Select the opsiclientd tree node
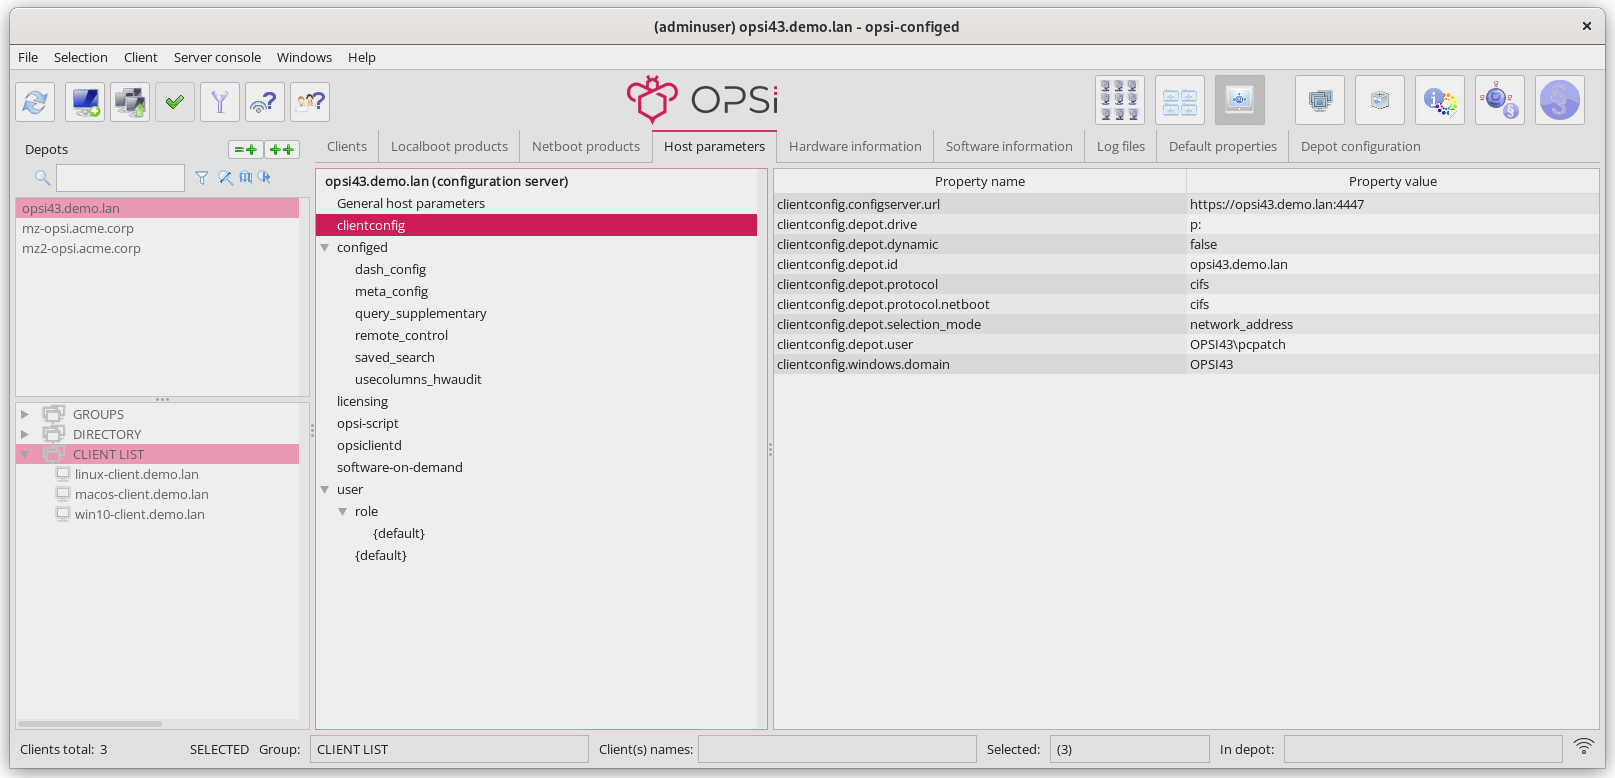 tap(369, 445)
